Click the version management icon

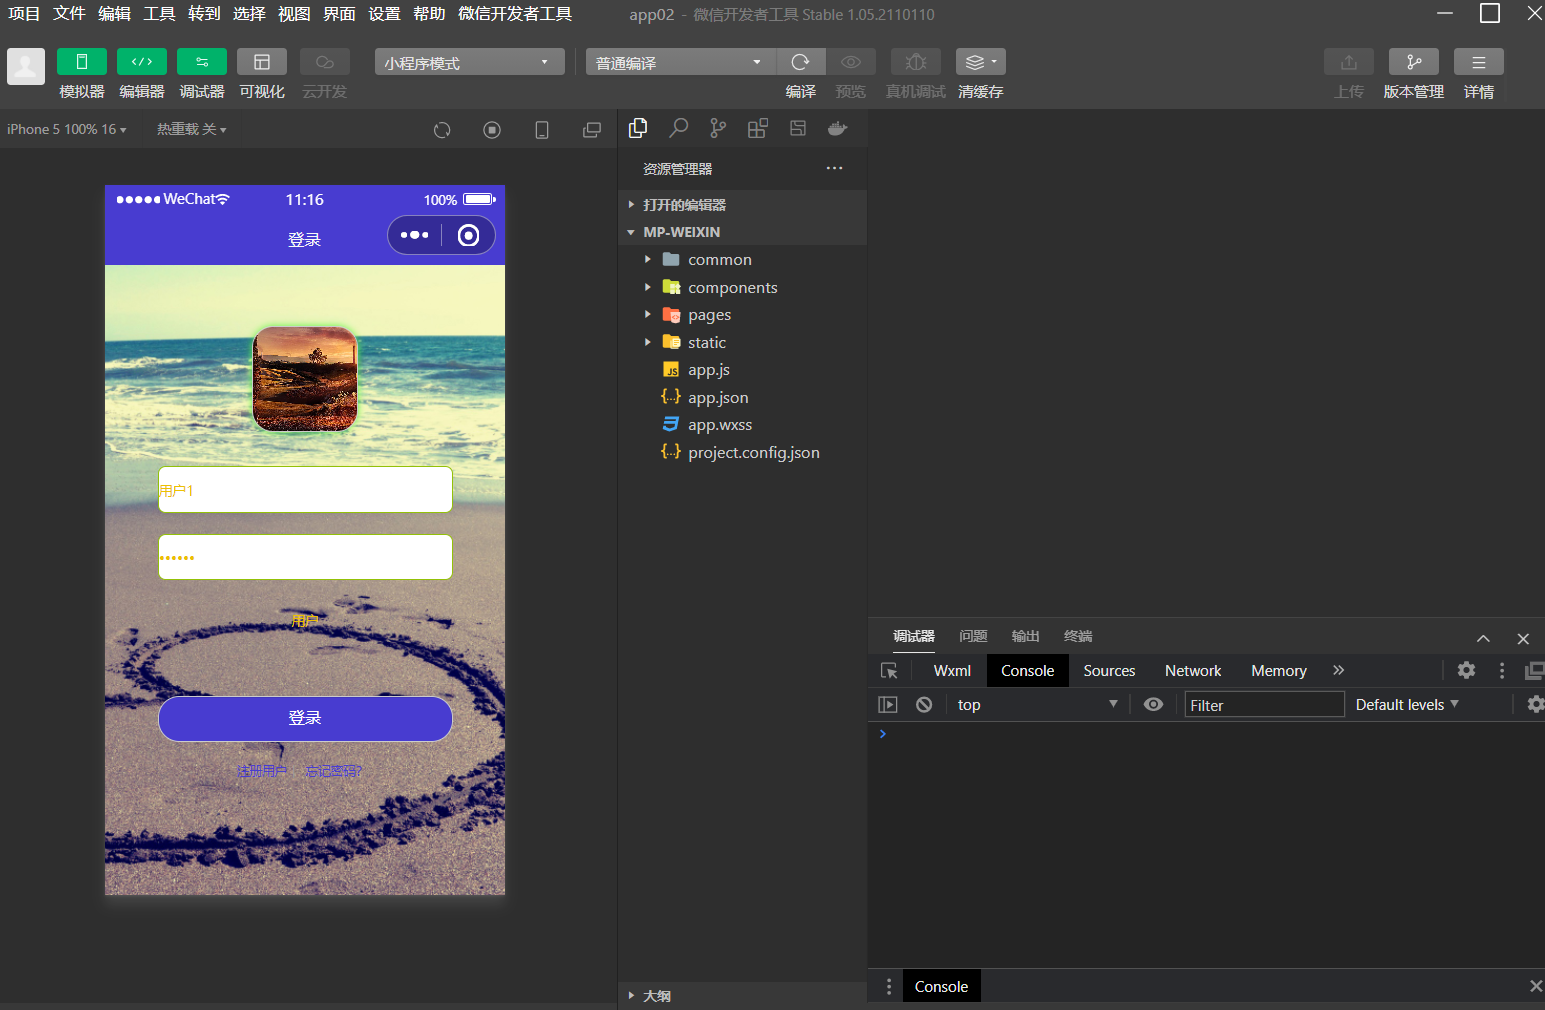(1413, 62)
